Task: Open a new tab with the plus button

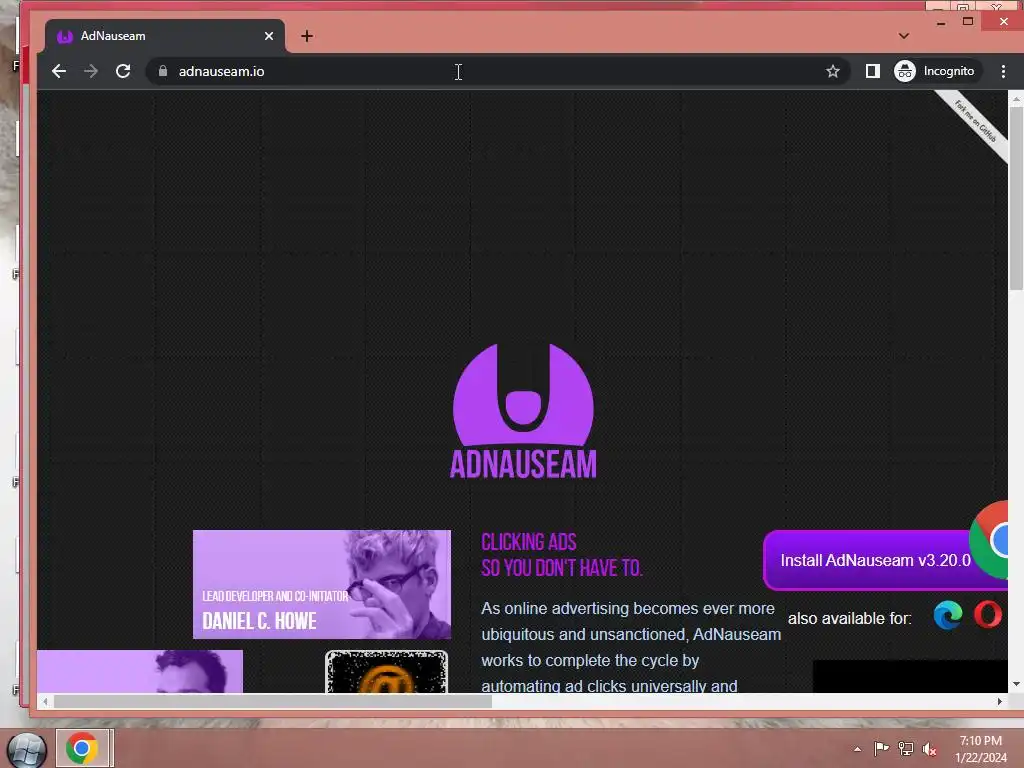Action: pos(307,36)
